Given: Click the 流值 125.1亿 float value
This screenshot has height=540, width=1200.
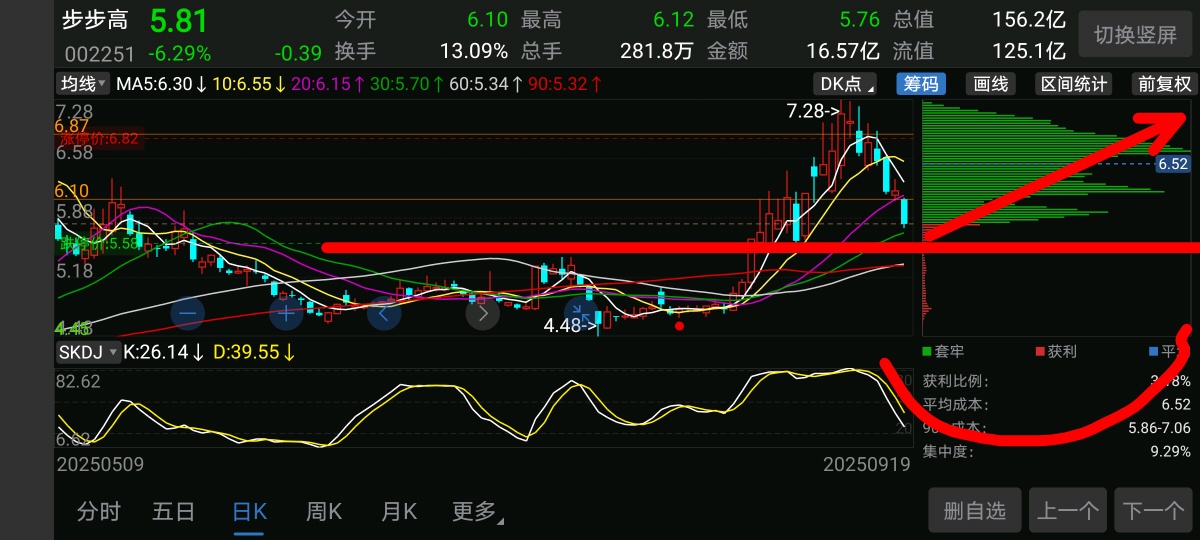Looking at the screenshot, I should (x=1030, y=51).
